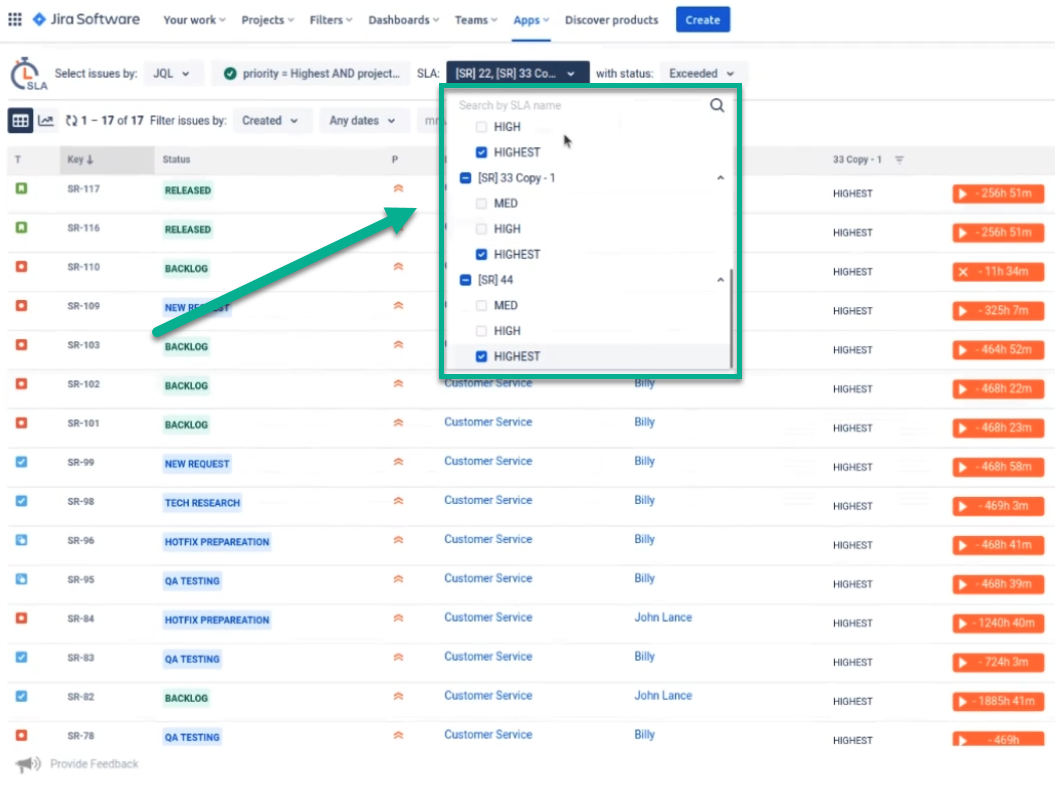Click the Create button
1055x786 pixels.
[x=702, y=20]
